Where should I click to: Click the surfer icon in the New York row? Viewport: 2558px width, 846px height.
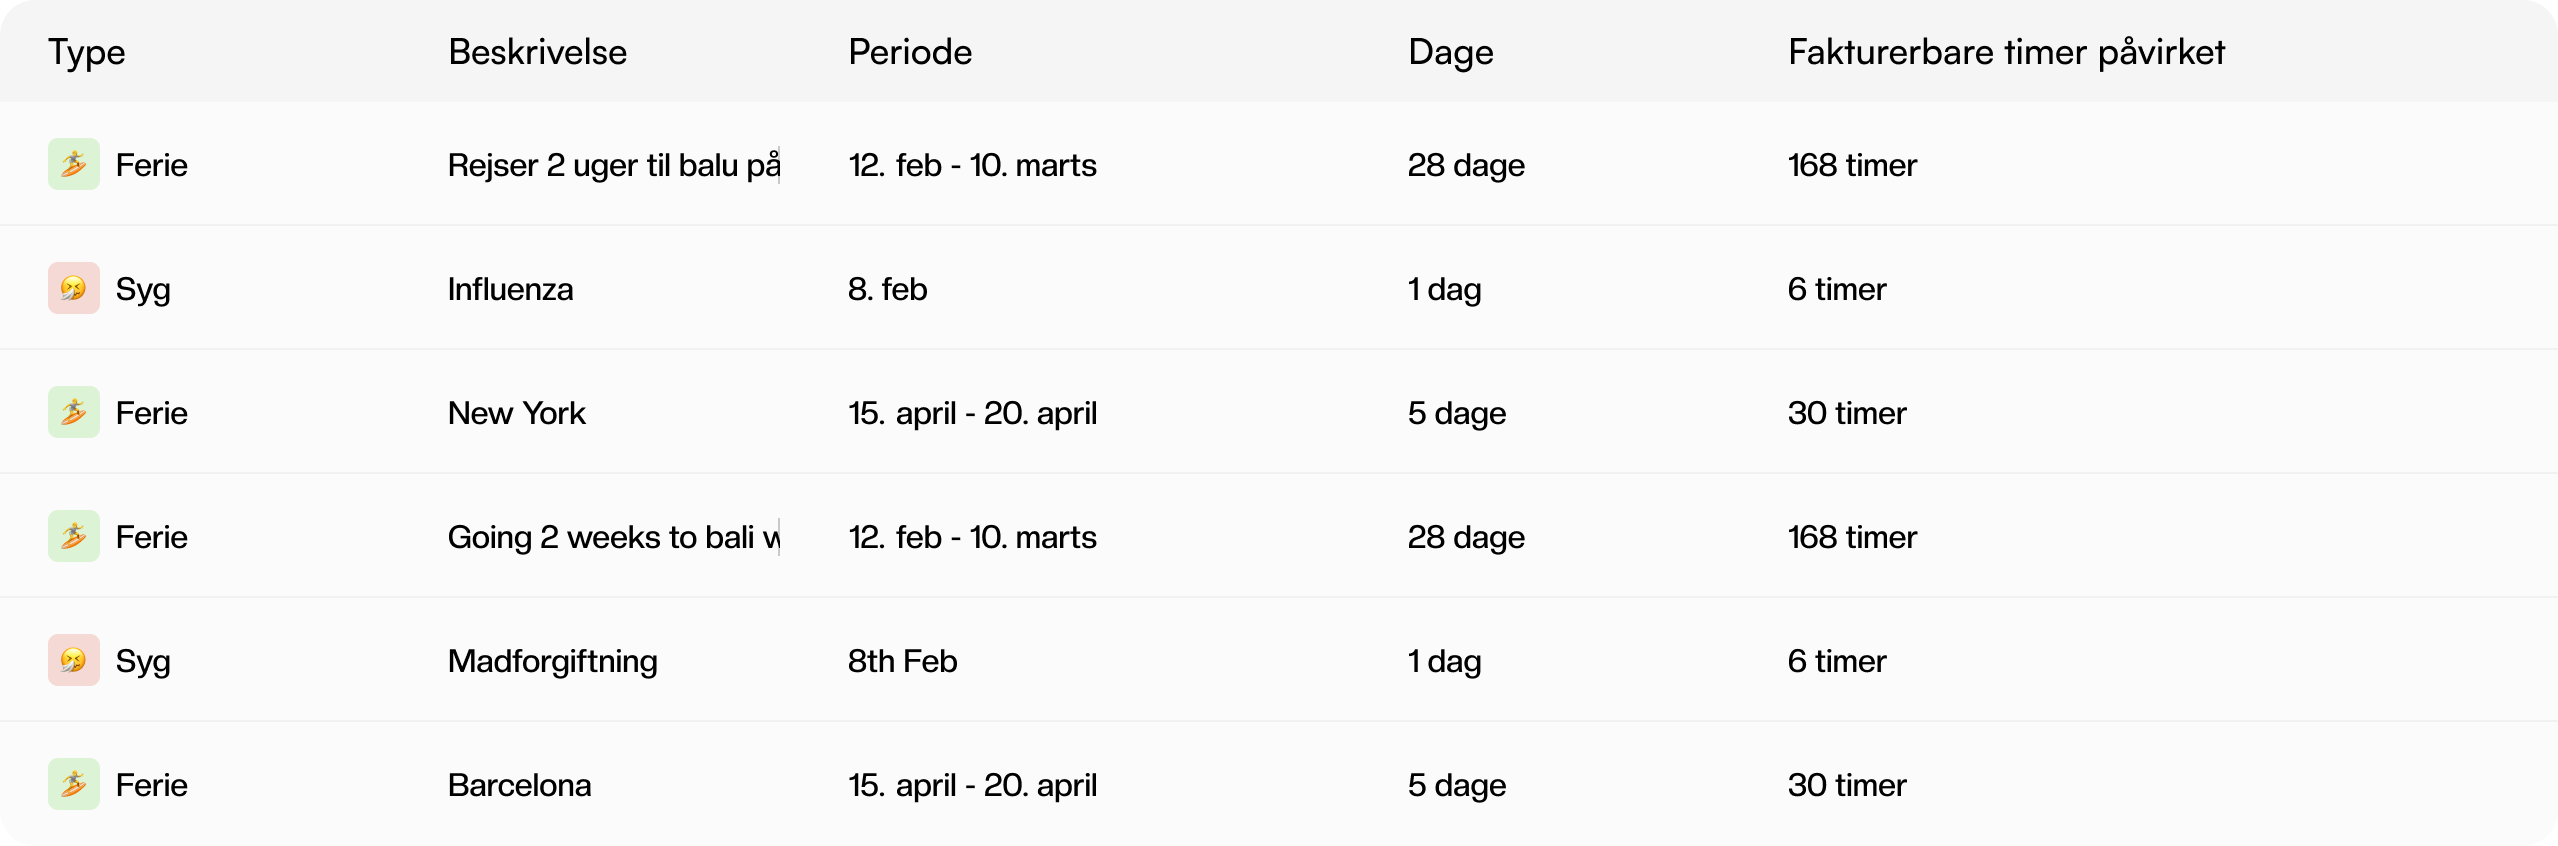(x=74, y=412)
